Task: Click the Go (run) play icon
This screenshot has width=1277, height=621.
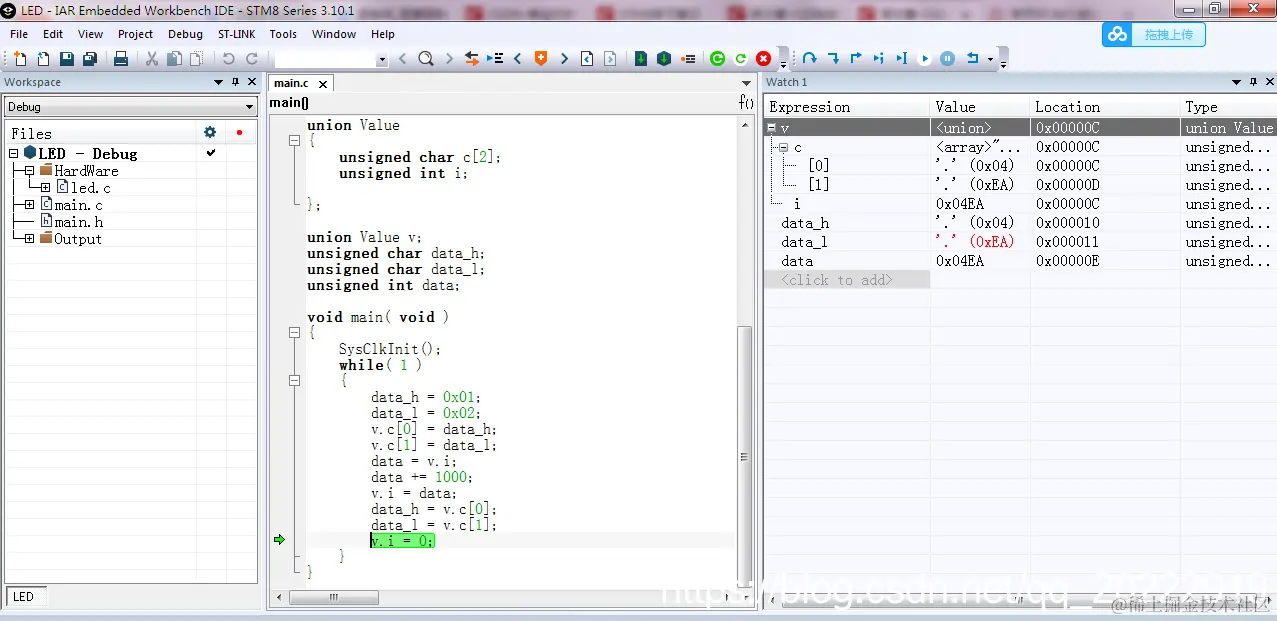Action: (x=925, y=59)
